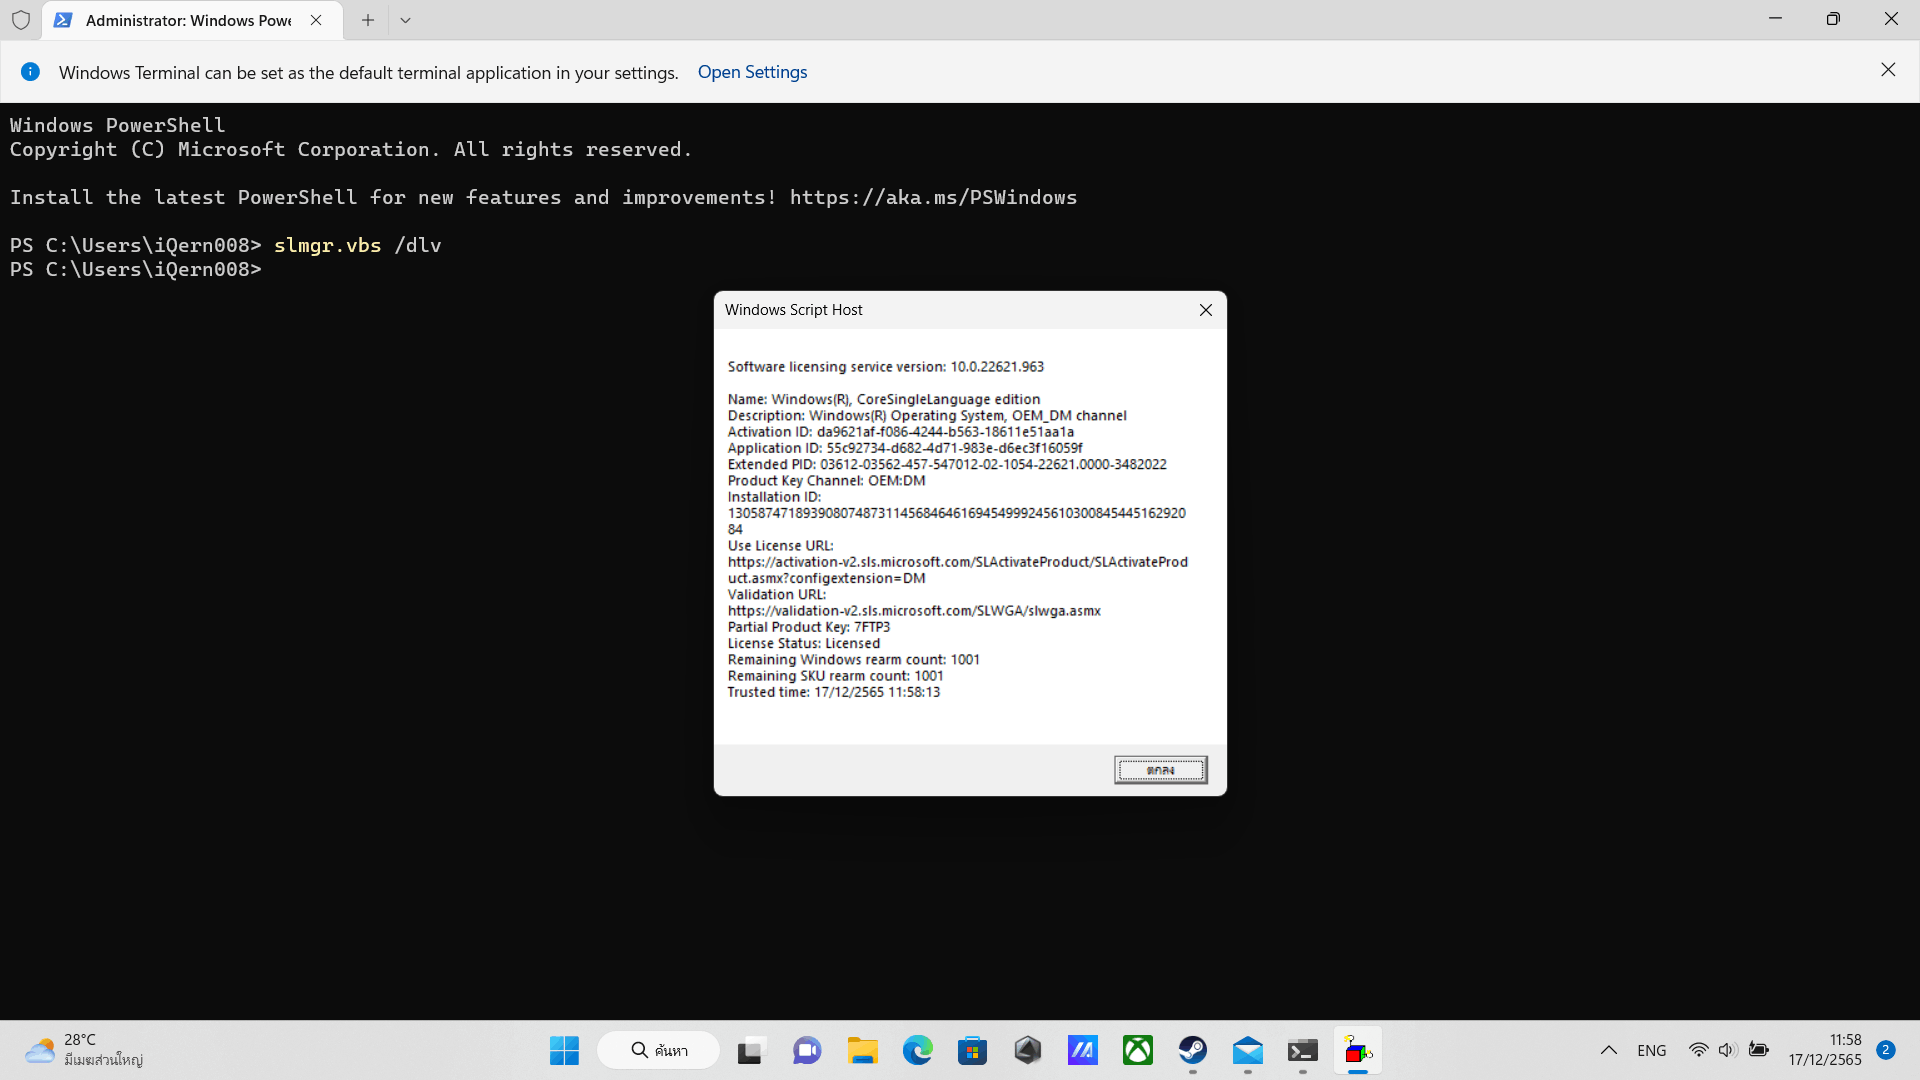Close the Windows Script Host dialog

(1205, 310)
